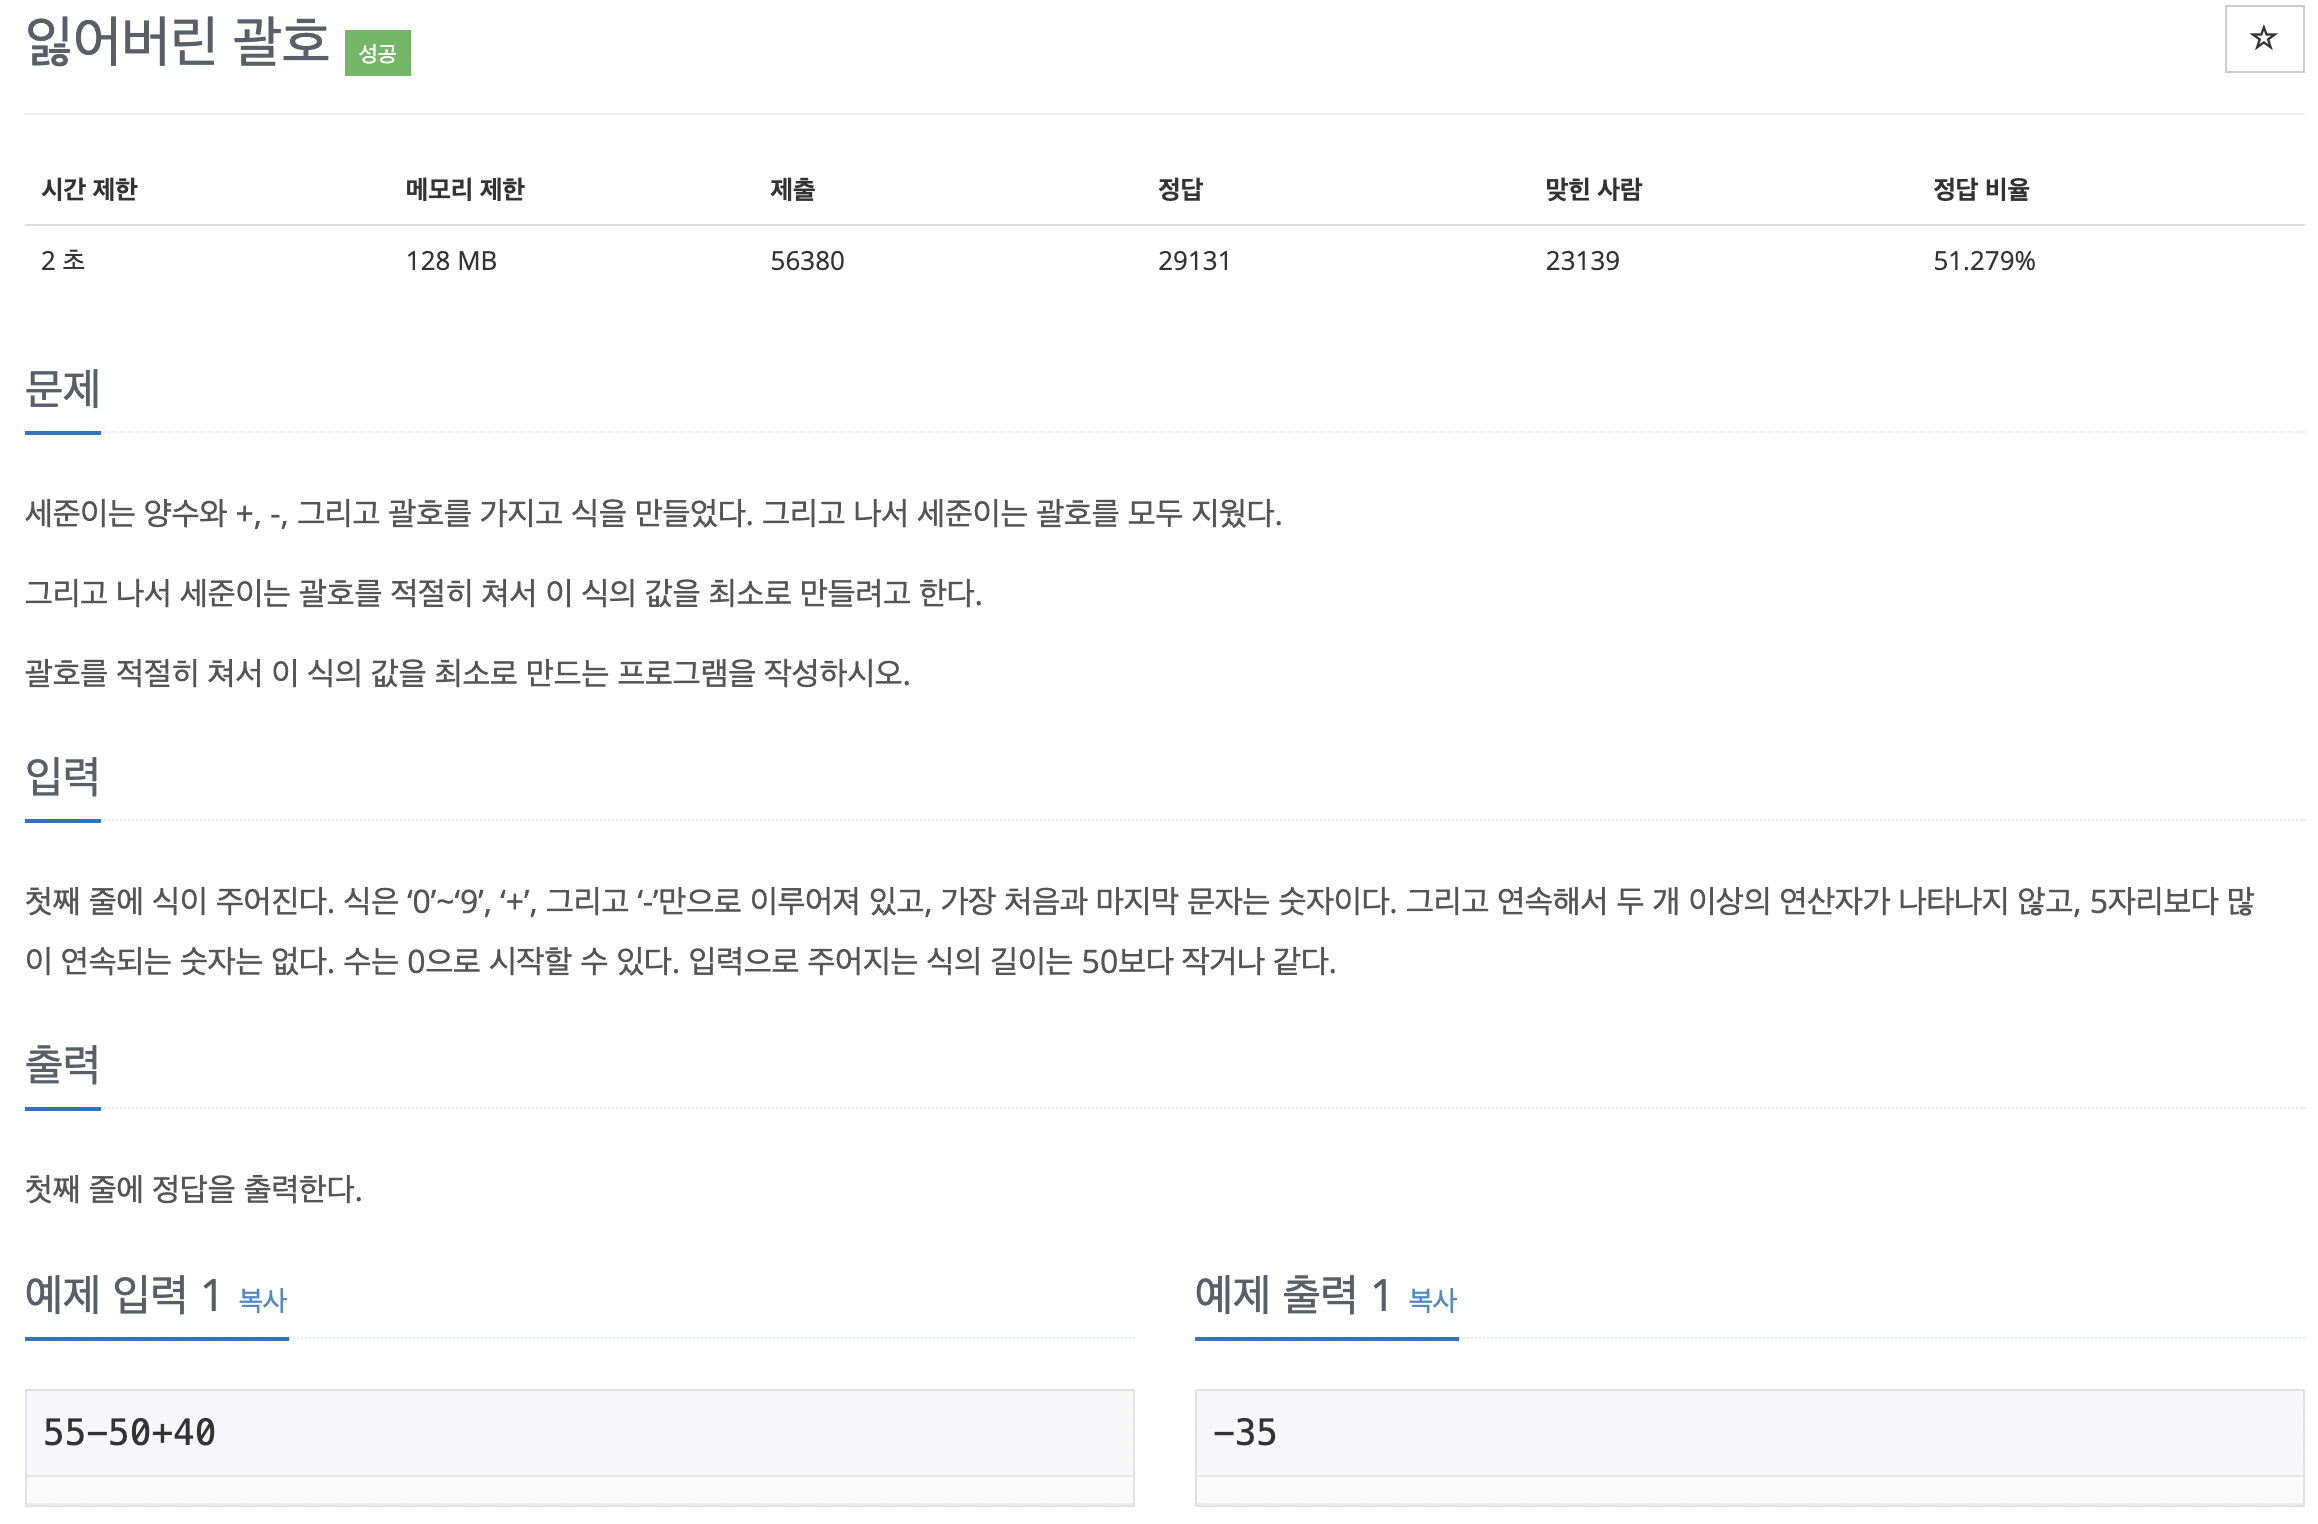Click the 출력 section heading
Screen dimensions: 2318x1524
pyautogui.click(x=62, y=1064)
